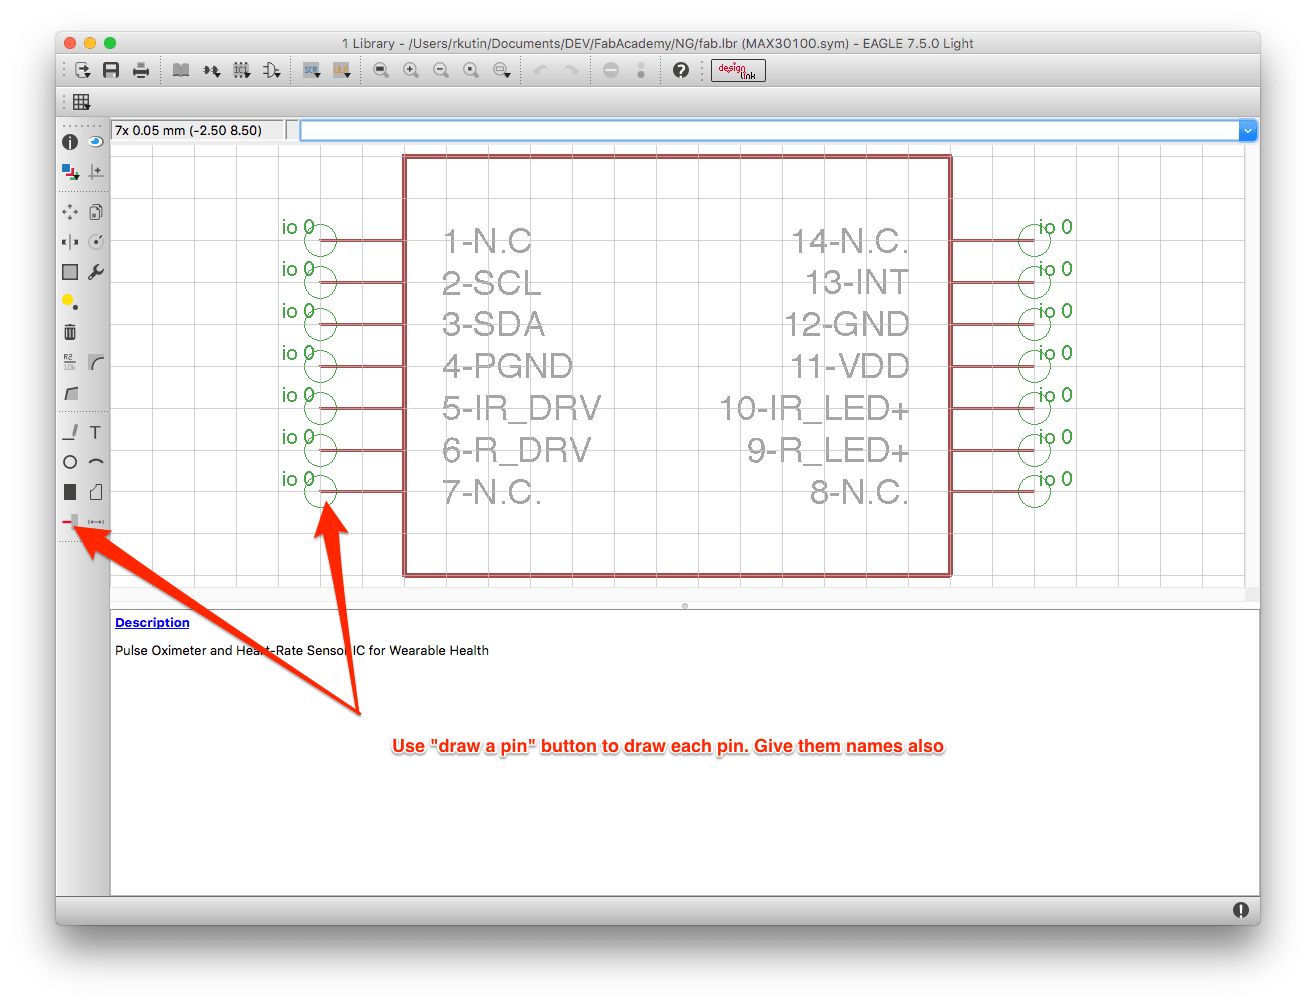The height and width of the screenshot is (1005, 1316).
Task: Open the zoom select dropdown icon
Action: tap(501, 70)
